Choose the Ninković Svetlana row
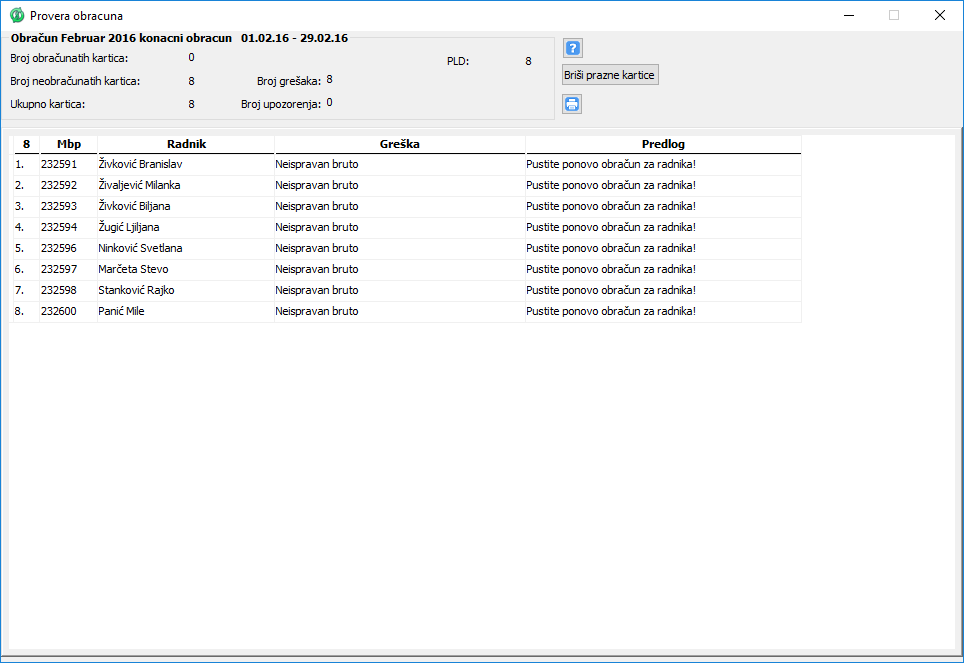The width and height of the screenshot is (964, 663). coord(140,248)
